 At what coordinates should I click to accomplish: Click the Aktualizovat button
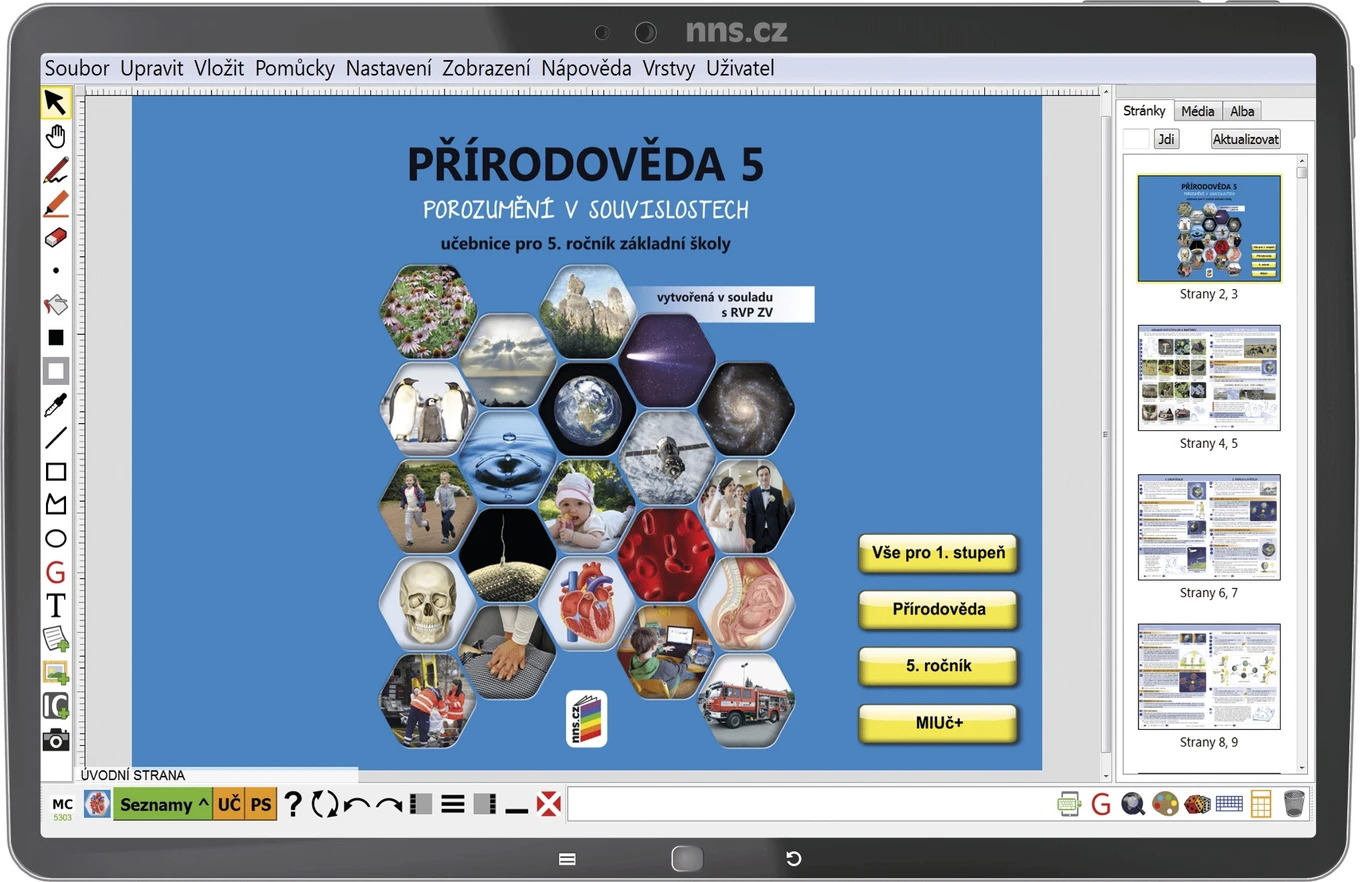point(1246,139)
